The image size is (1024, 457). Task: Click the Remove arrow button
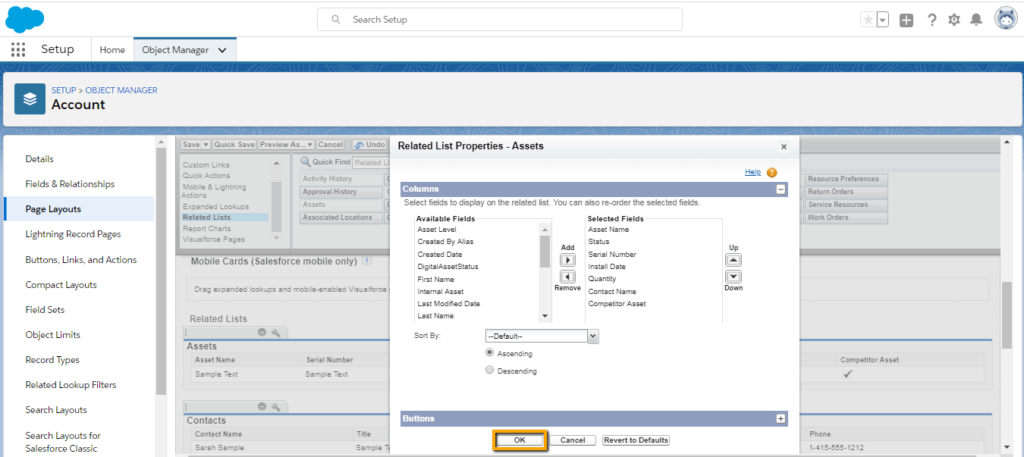[568, 277]
